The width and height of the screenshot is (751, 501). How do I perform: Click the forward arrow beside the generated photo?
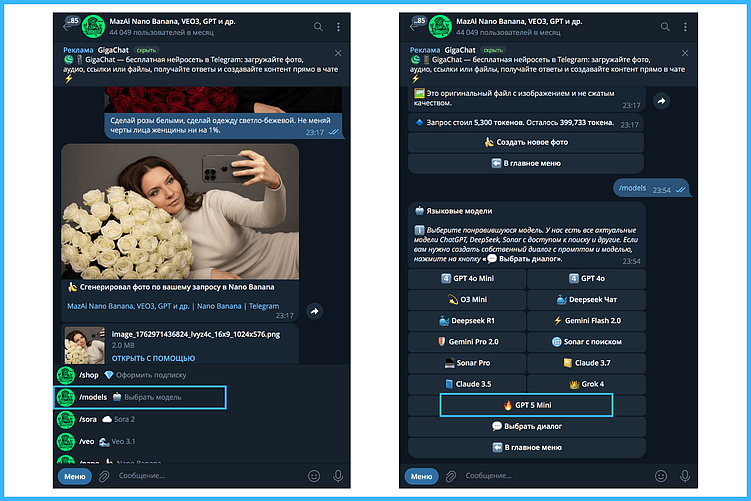click(314, 311)
